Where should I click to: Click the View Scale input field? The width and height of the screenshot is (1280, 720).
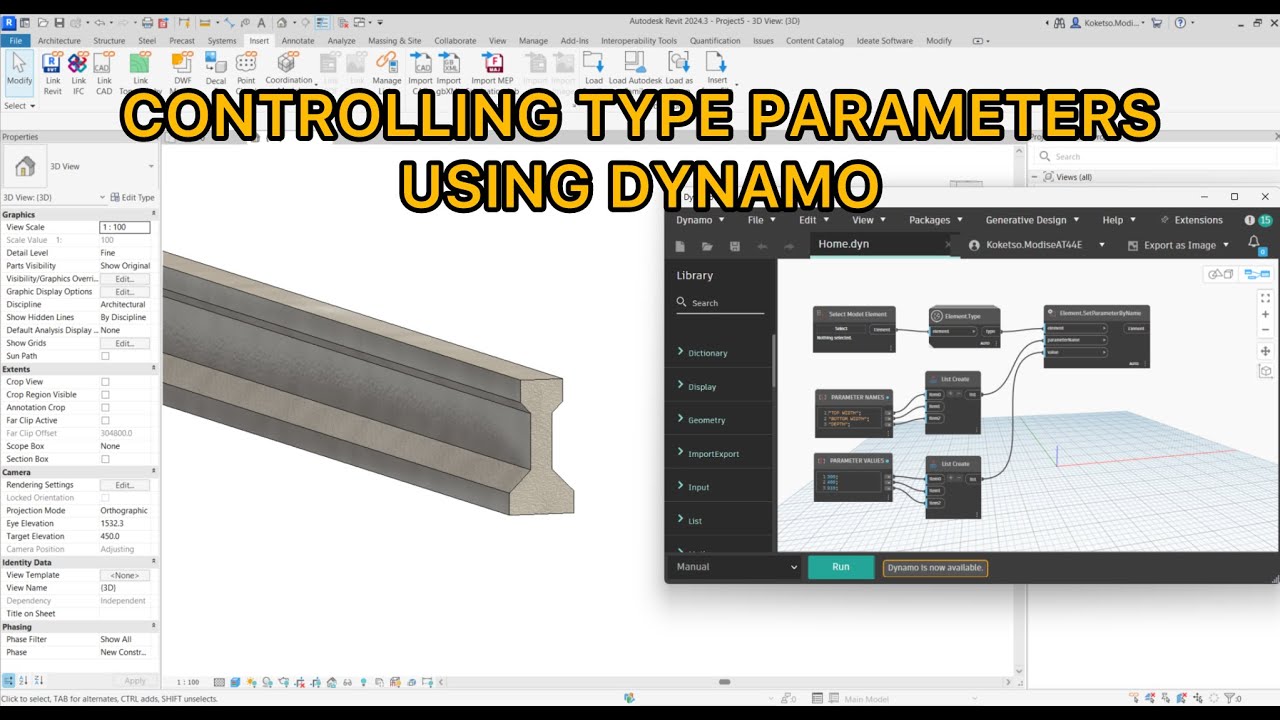click(x=125, y=228)
